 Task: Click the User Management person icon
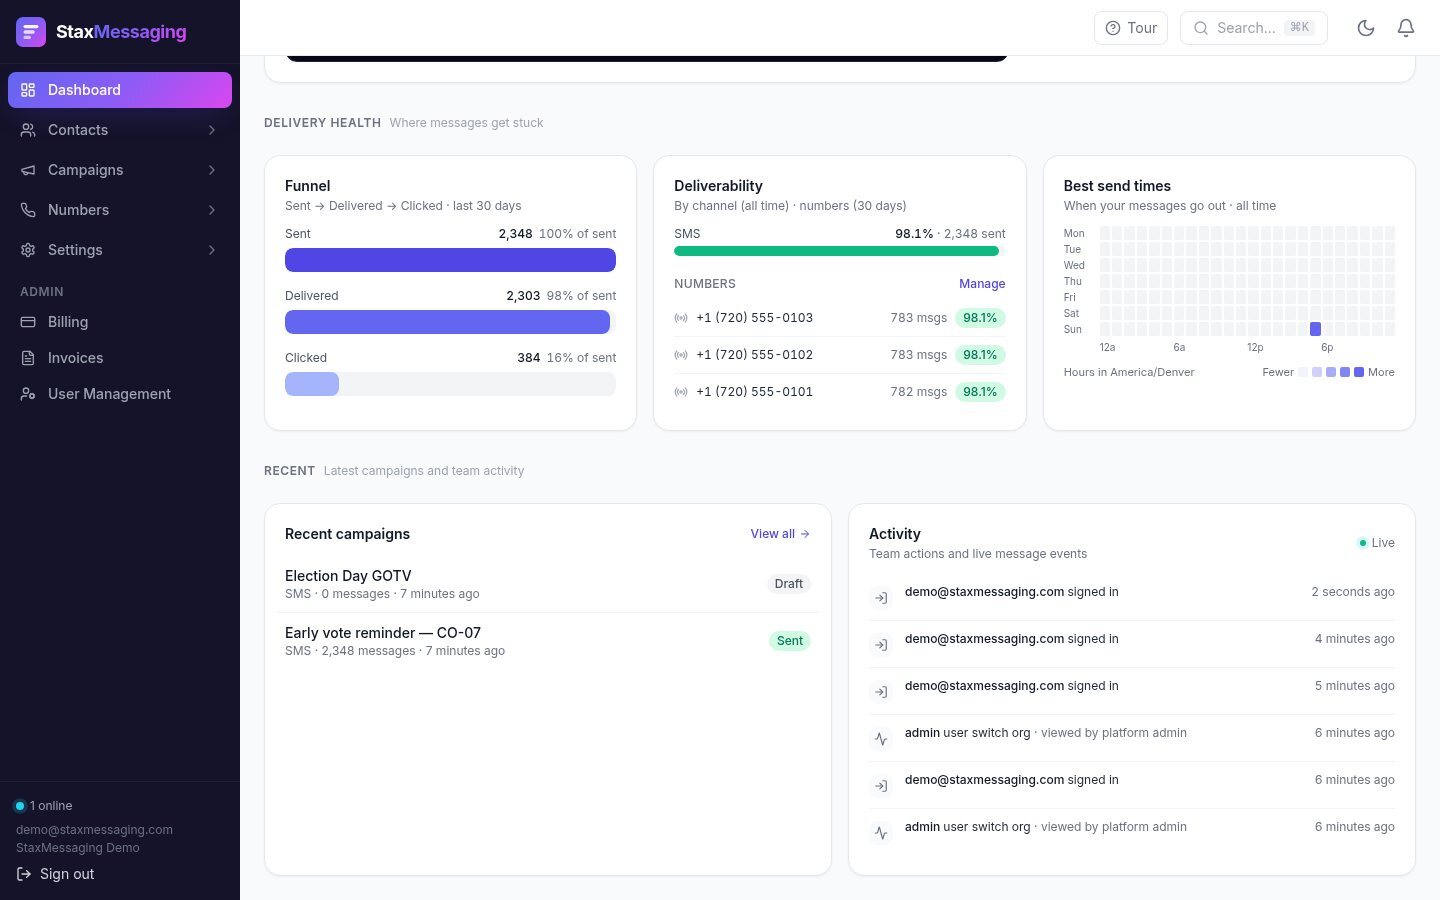pos(28,394)
